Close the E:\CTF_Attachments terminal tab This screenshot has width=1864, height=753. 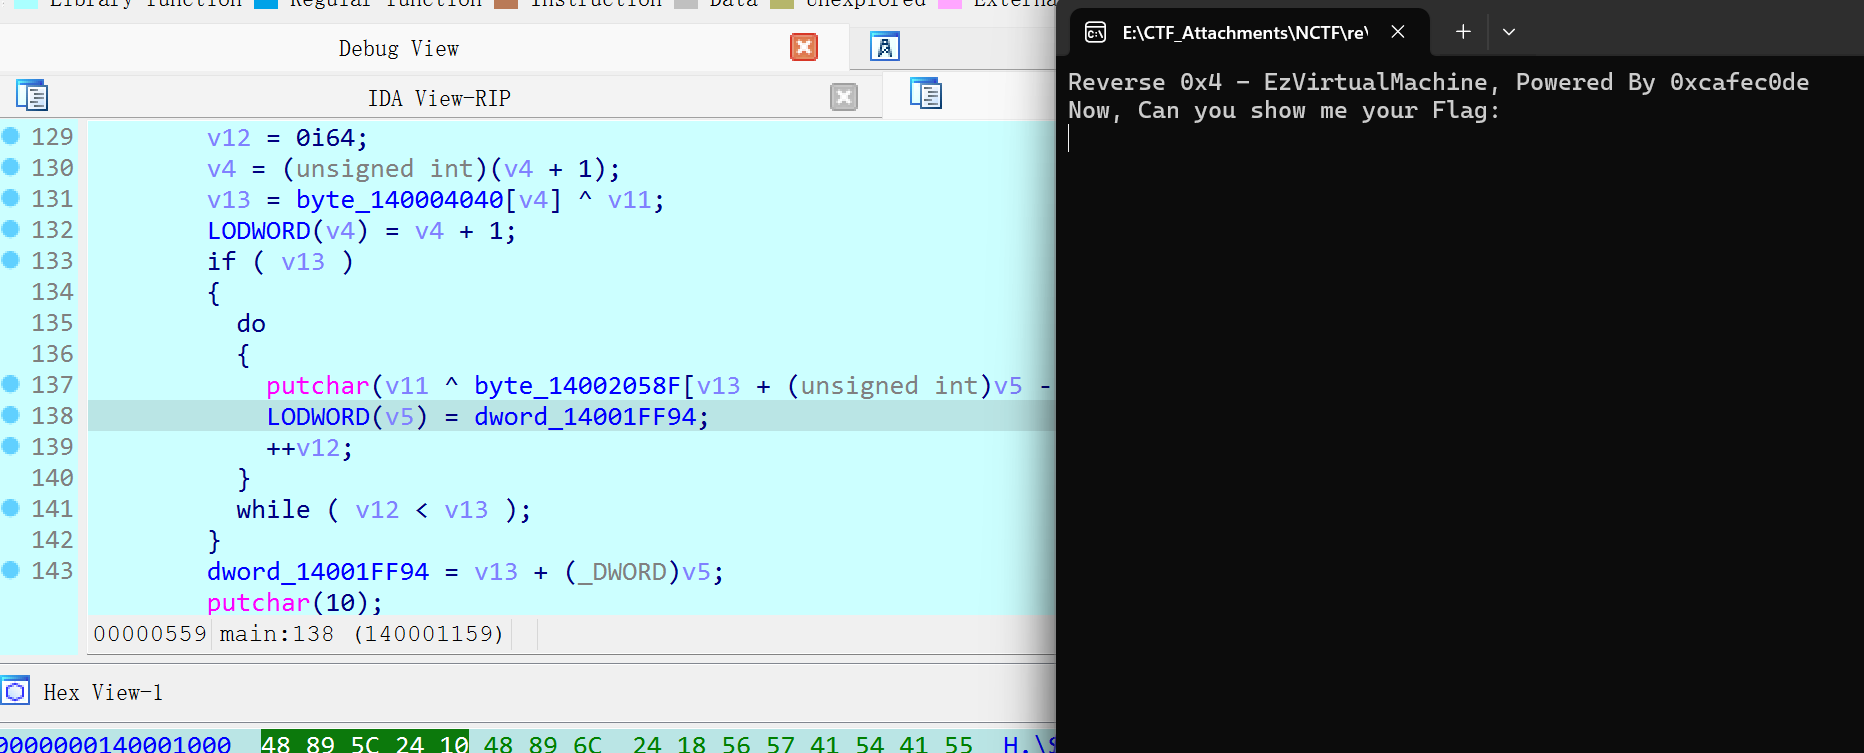(1398, 32)
